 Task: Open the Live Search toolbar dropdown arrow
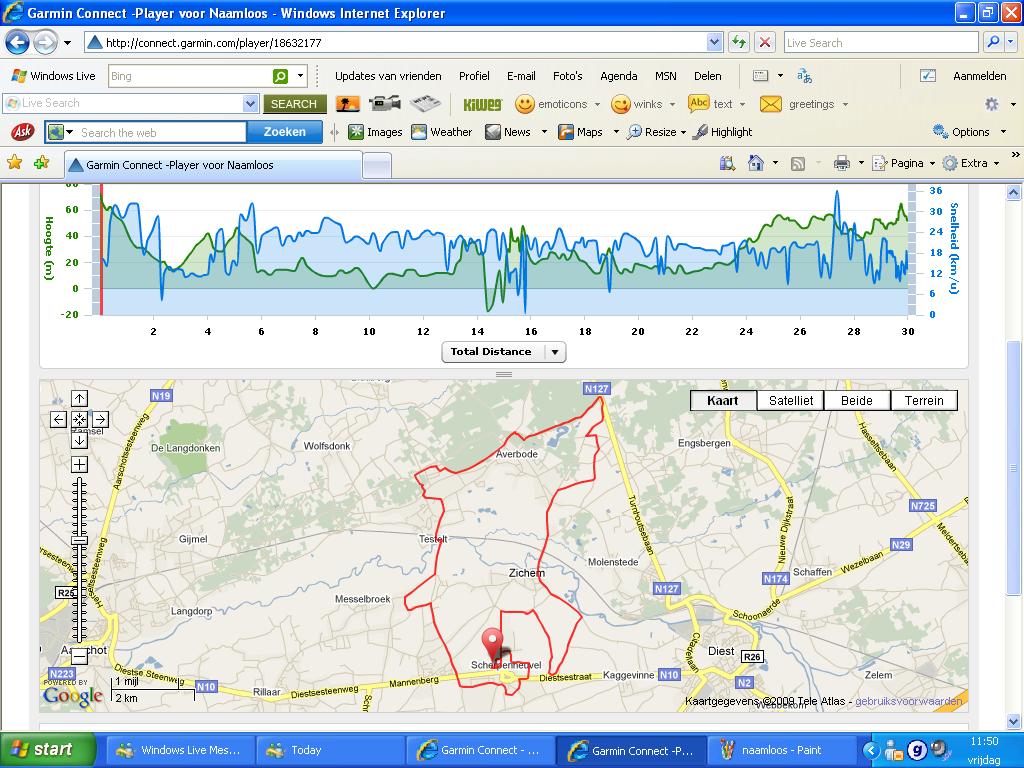point(250,103)
